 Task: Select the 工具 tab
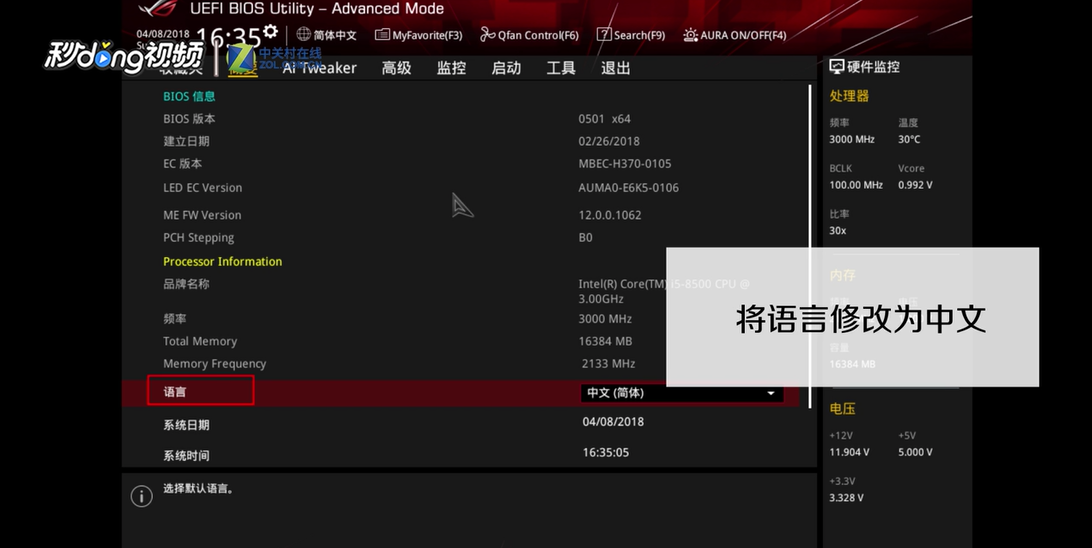[561, 68]
